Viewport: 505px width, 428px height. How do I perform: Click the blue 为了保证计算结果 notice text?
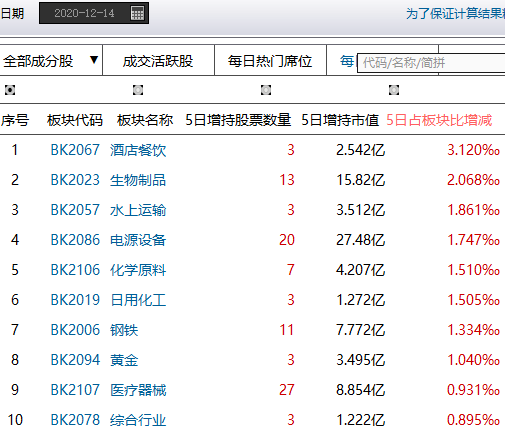(455, 14)
